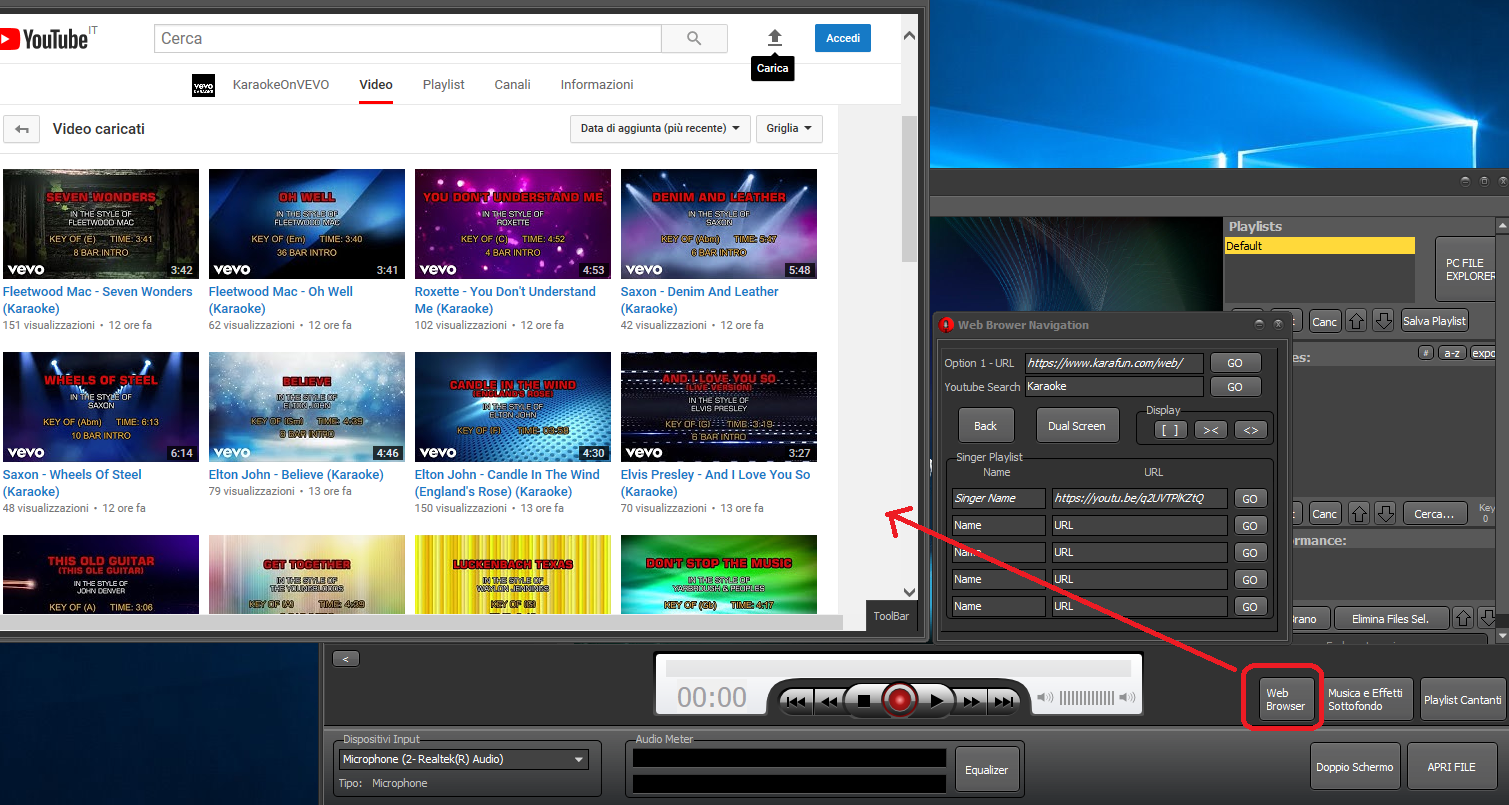
Task: Expand the Griglia view dropdown
Action: 789,128
